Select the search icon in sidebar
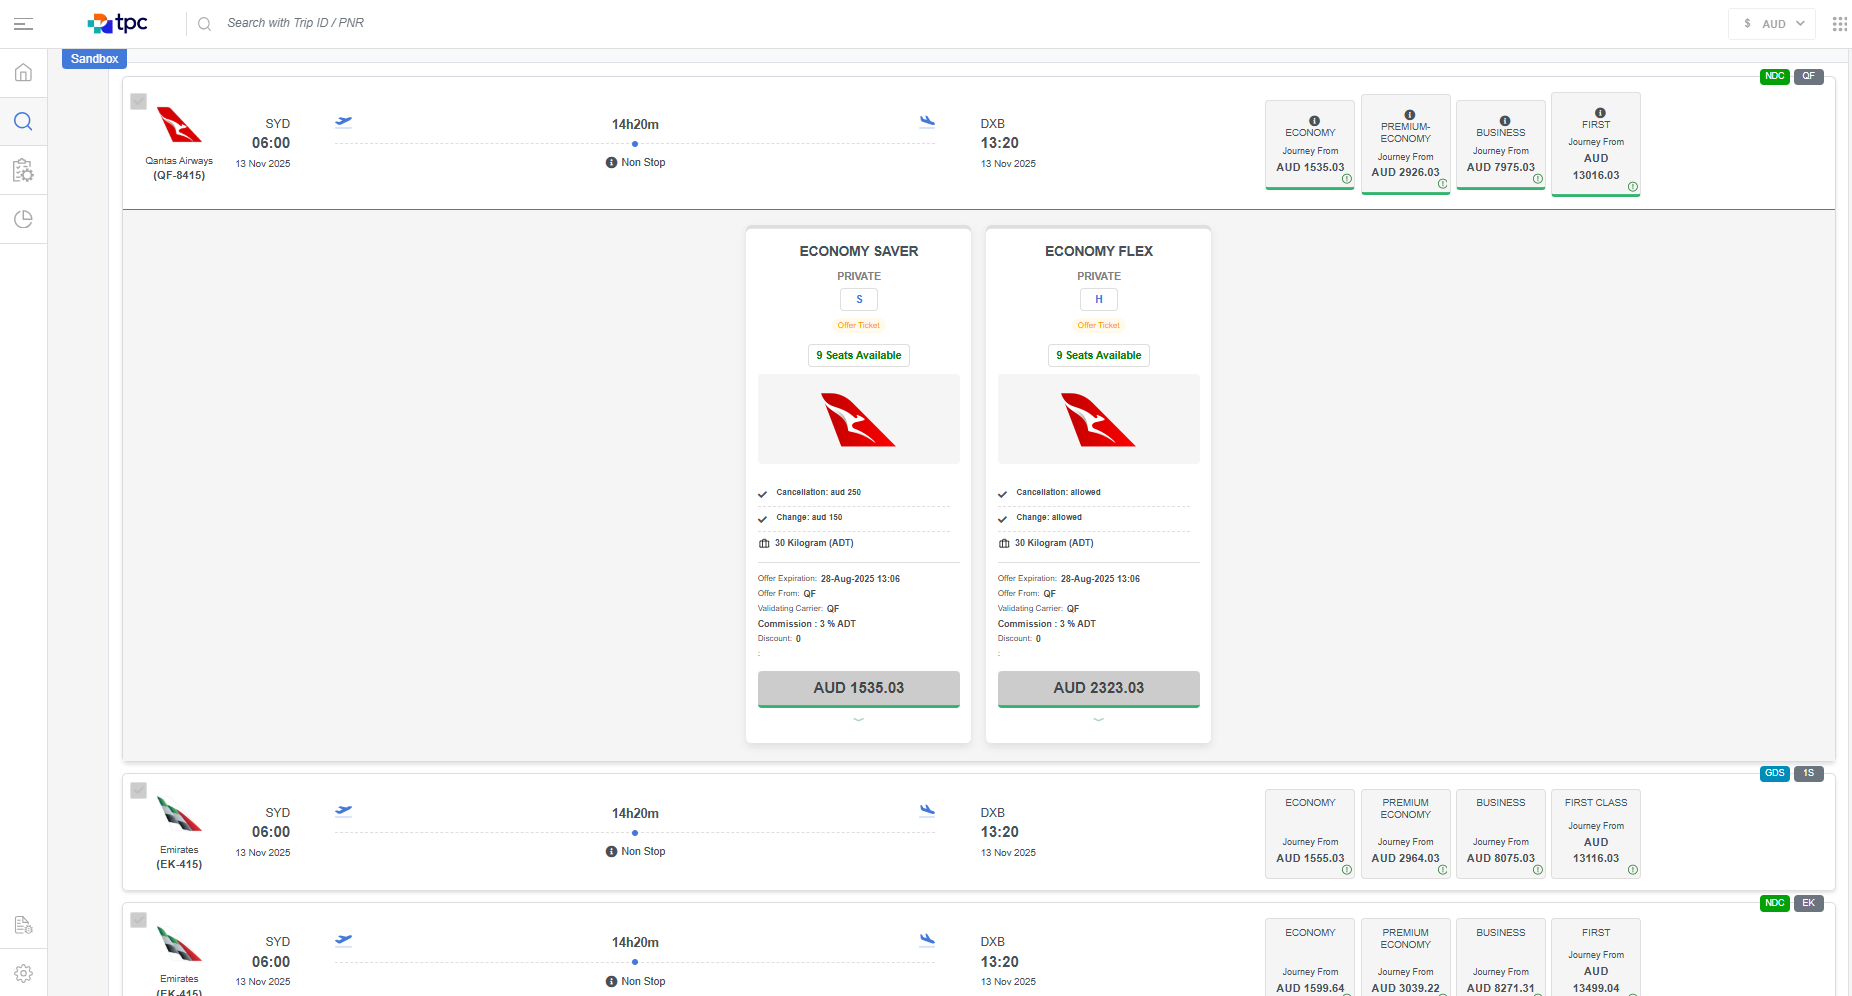1852x996 pixels. (x=23, y=122)
